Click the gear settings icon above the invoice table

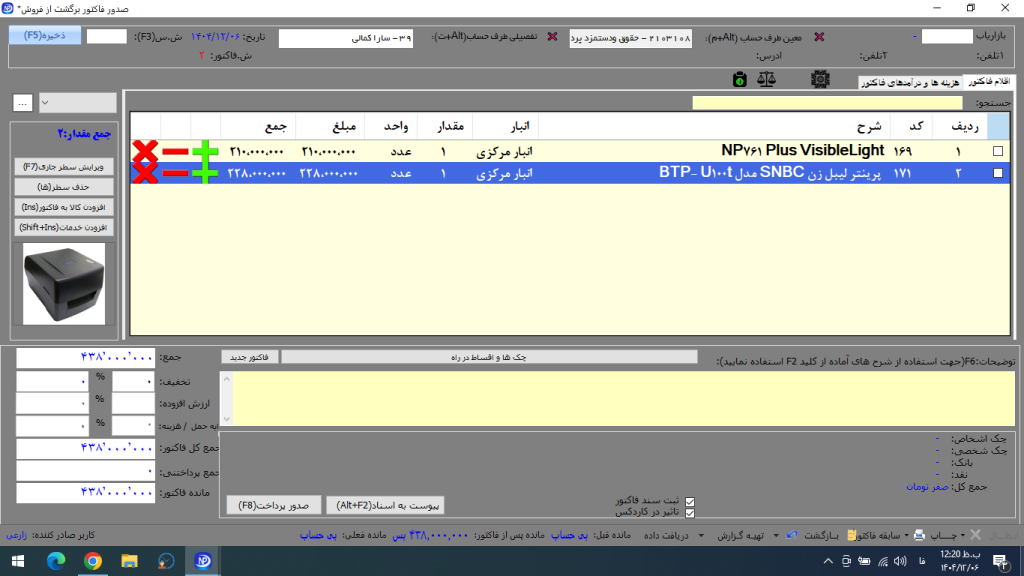(820, 79)
